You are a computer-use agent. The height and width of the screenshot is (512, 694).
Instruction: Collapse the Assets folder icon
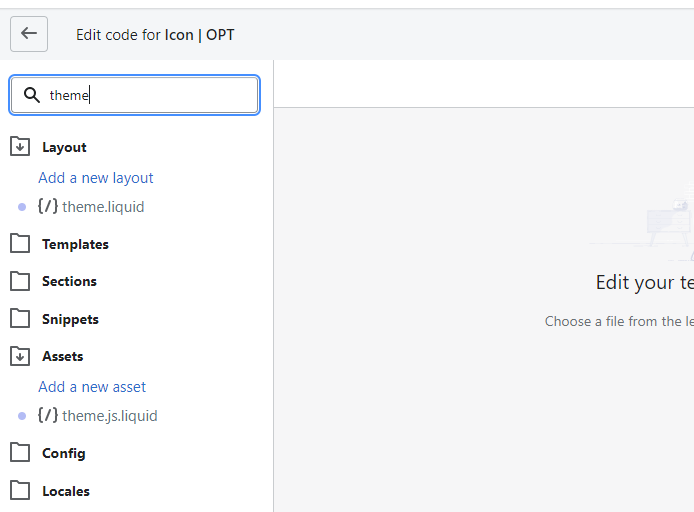tap(20, 356)
